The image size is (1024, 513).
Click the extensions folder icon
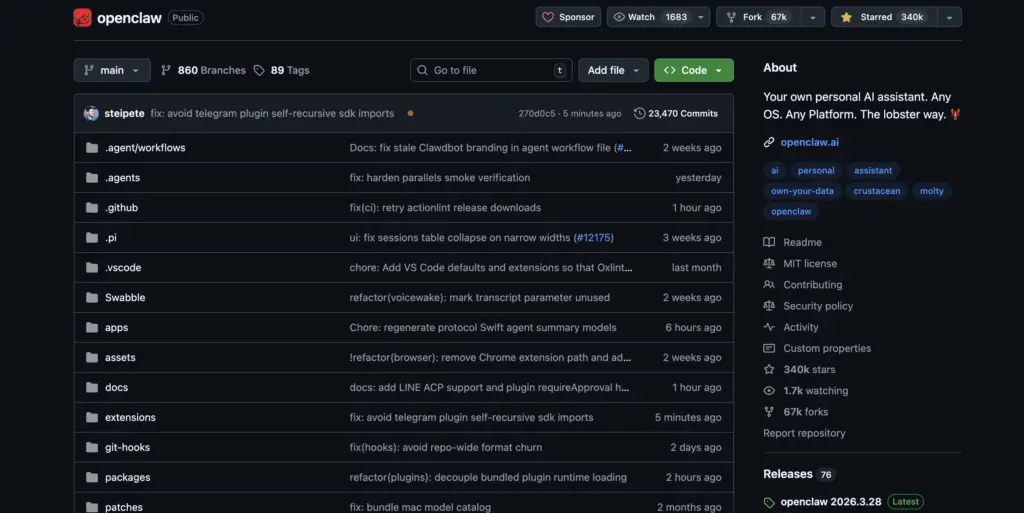coord(92,418)
